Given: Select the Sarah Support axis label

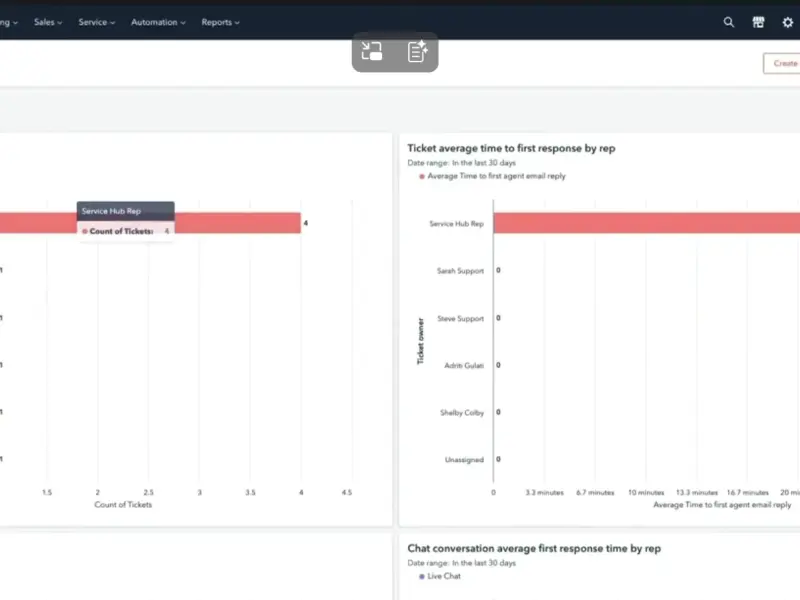Looking at the screenshot, I should [x=460, y=271].
